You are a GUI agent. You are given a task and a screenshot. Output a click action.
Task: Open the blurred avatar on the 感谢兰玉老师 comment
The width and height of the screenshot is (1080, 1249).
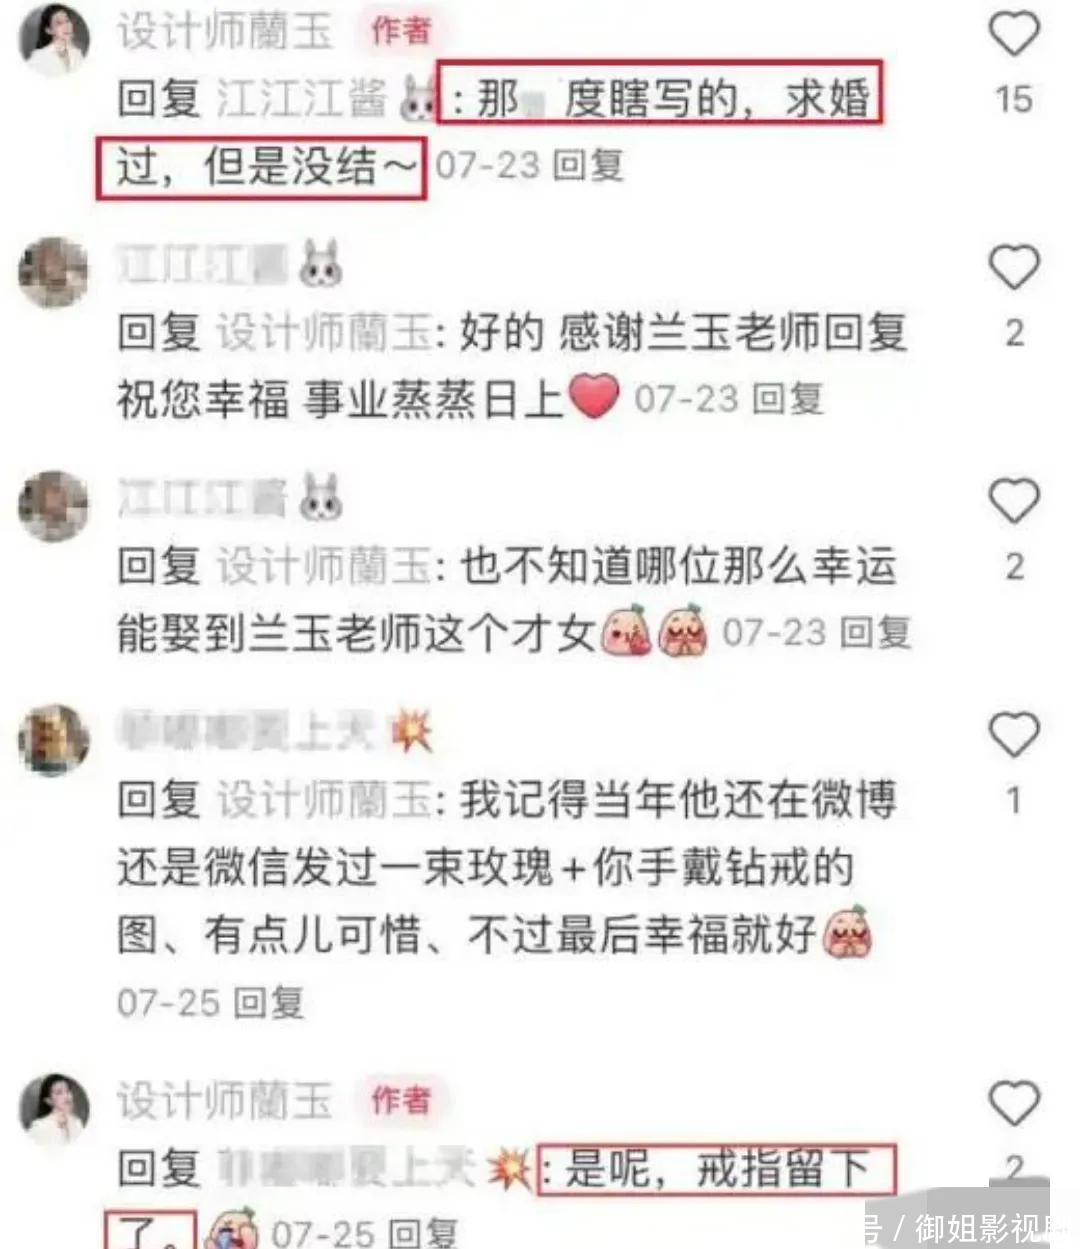coord(54,272)
